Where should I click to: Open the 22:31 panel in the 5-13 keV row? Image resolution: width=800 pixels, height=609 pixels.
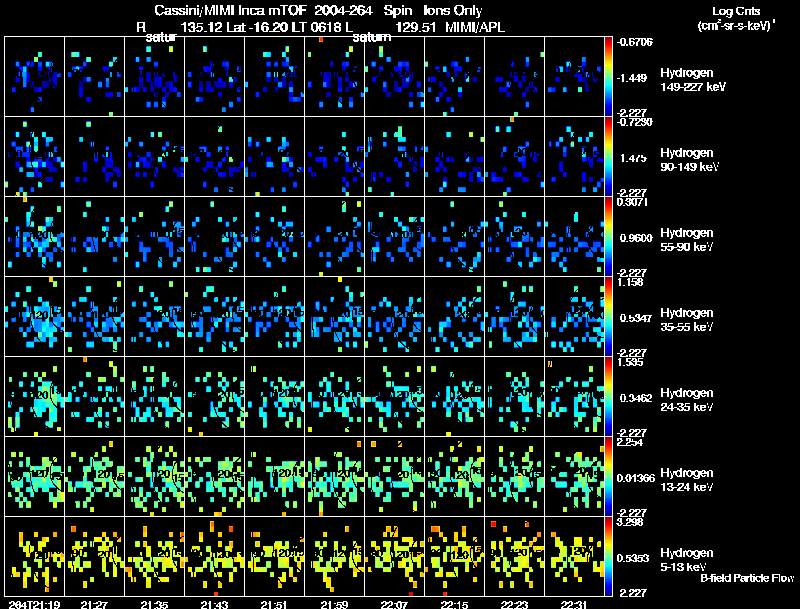point(574,556)
